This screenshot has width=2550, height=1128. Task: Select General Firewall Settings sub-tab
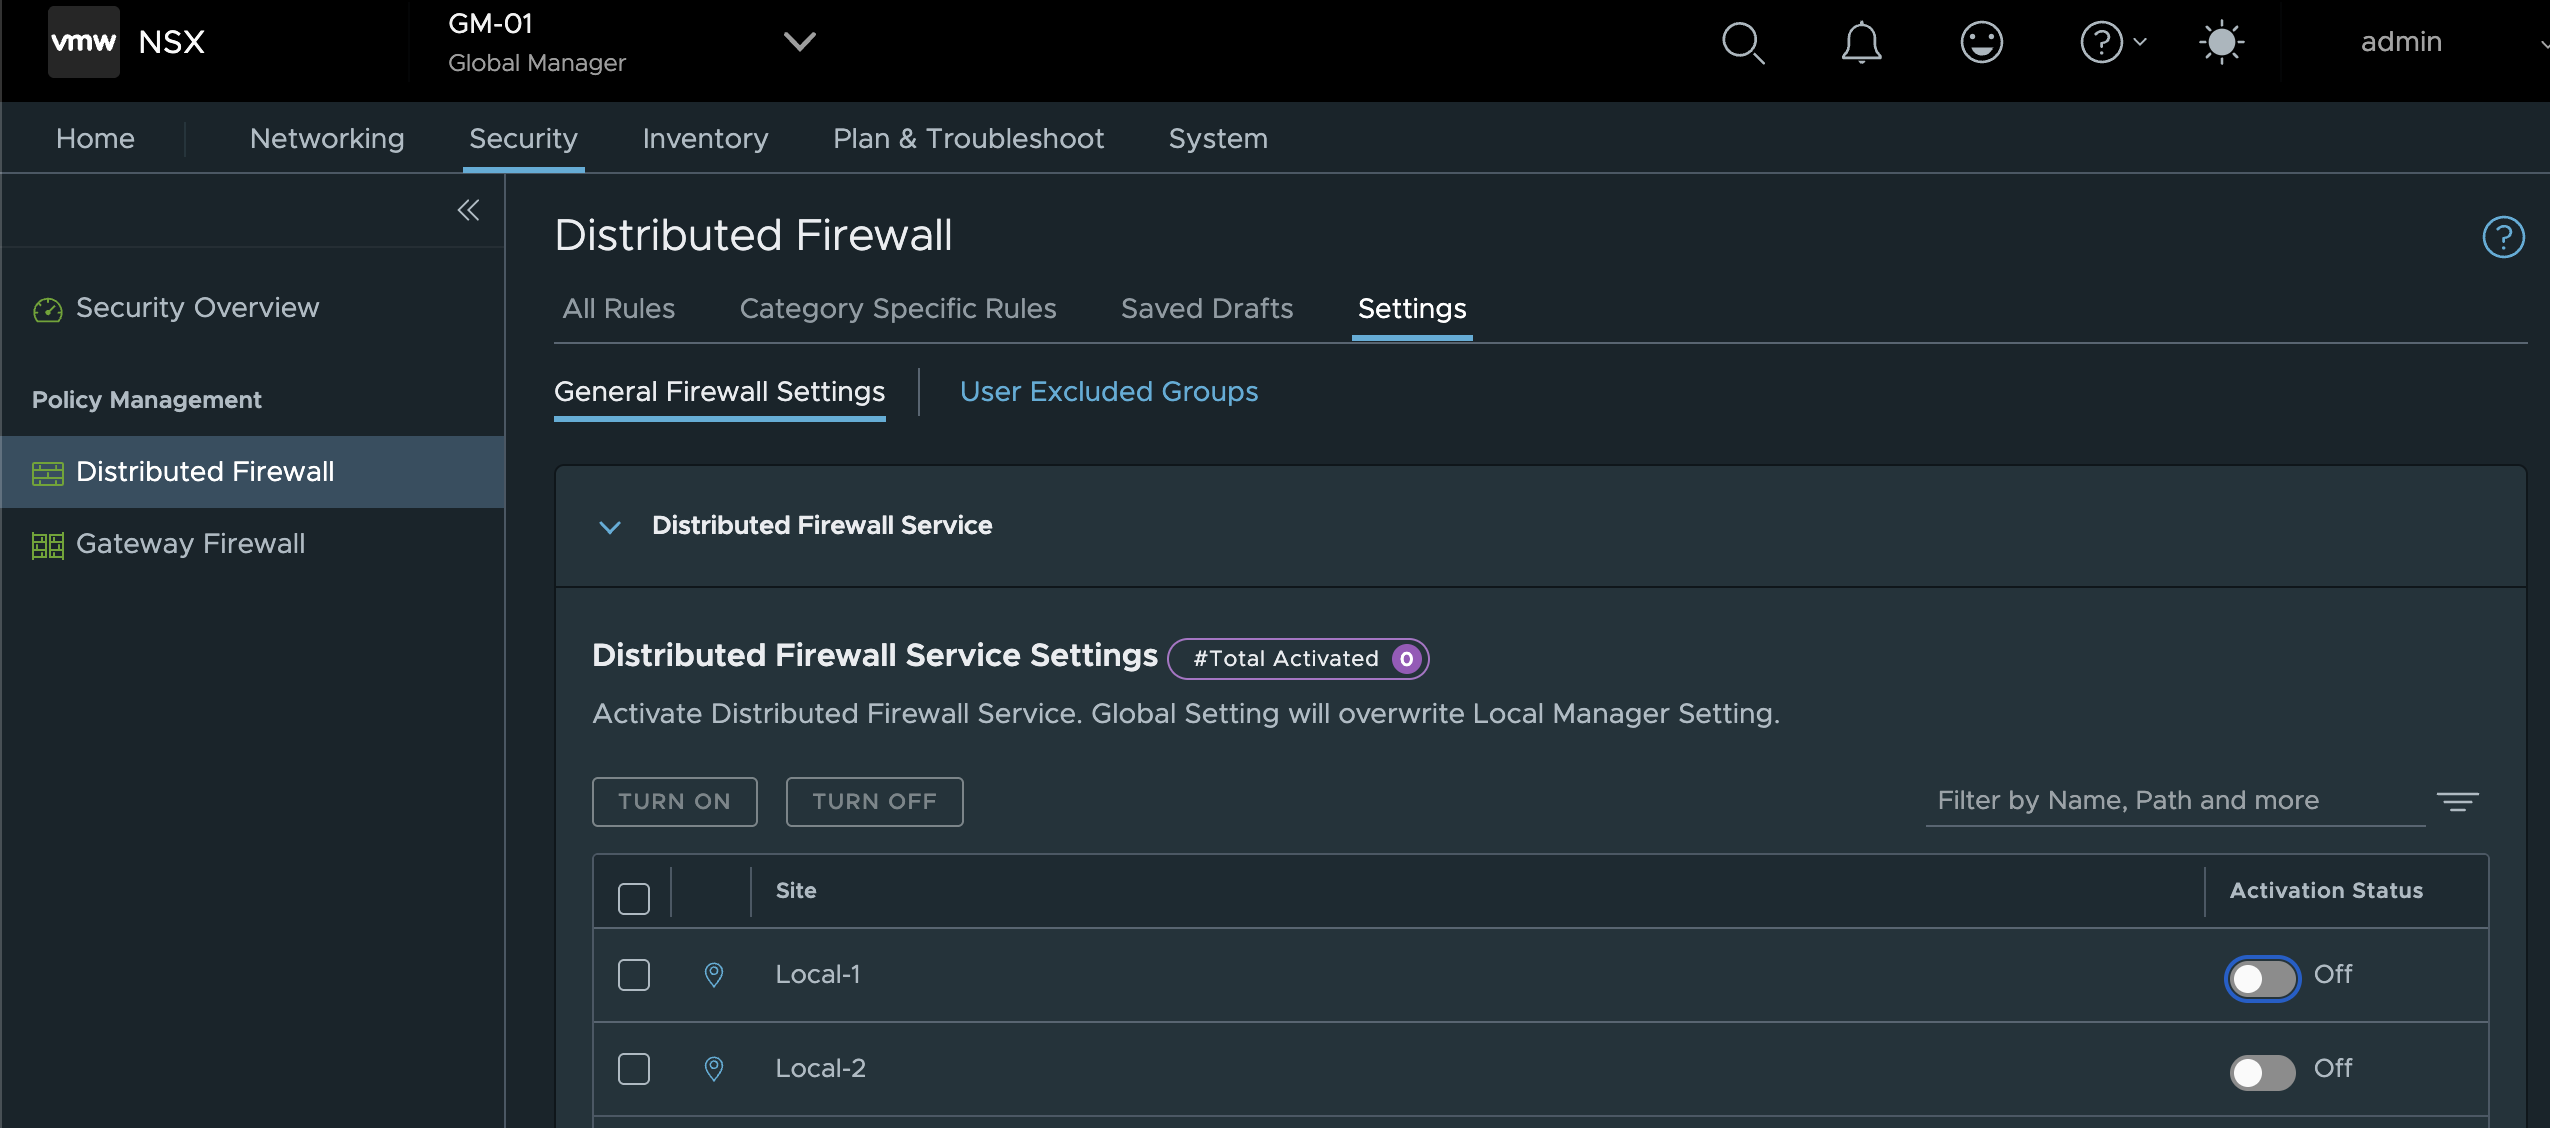click(719, 391)
